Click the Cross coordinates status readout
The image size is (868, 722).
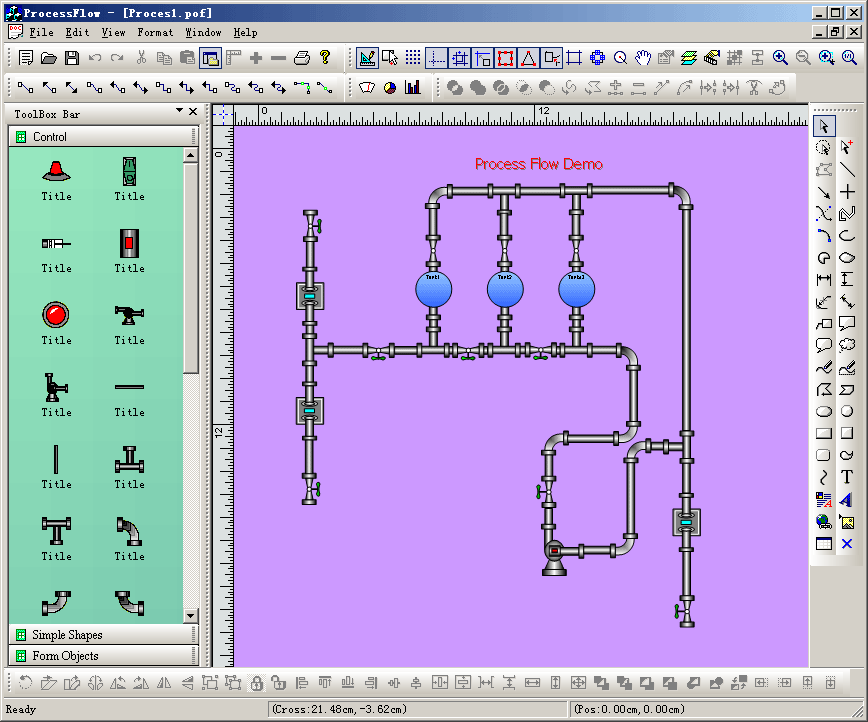click(x=339, y=709)
